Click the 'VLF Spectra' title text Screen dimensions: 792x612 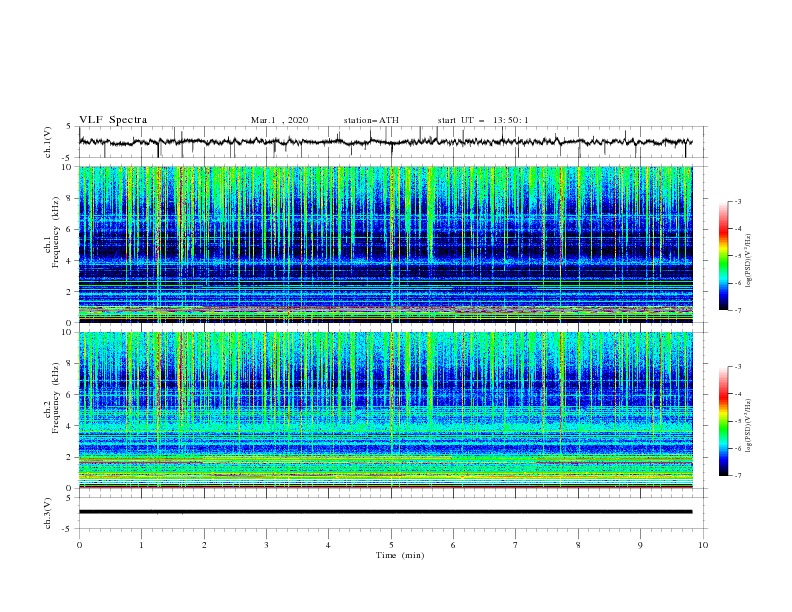click(x=113, y=120)
